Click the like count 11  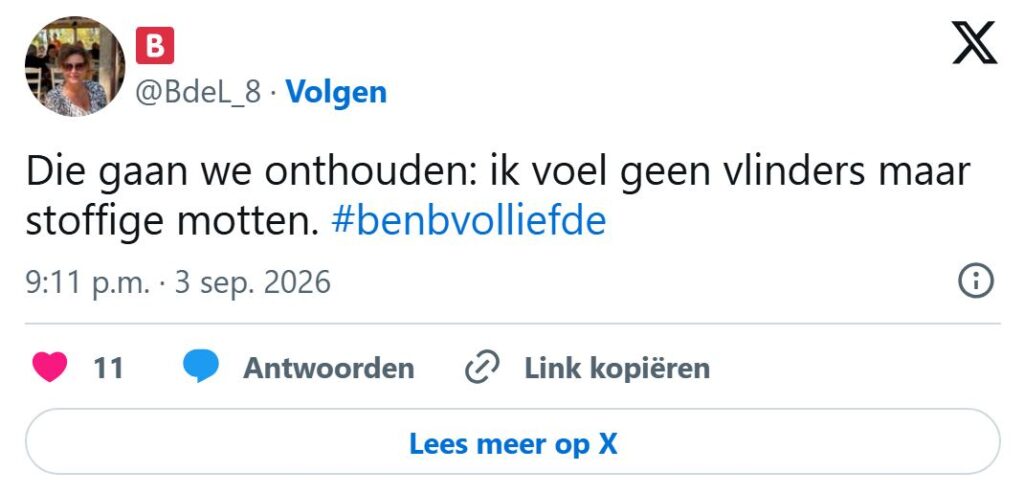108,369
